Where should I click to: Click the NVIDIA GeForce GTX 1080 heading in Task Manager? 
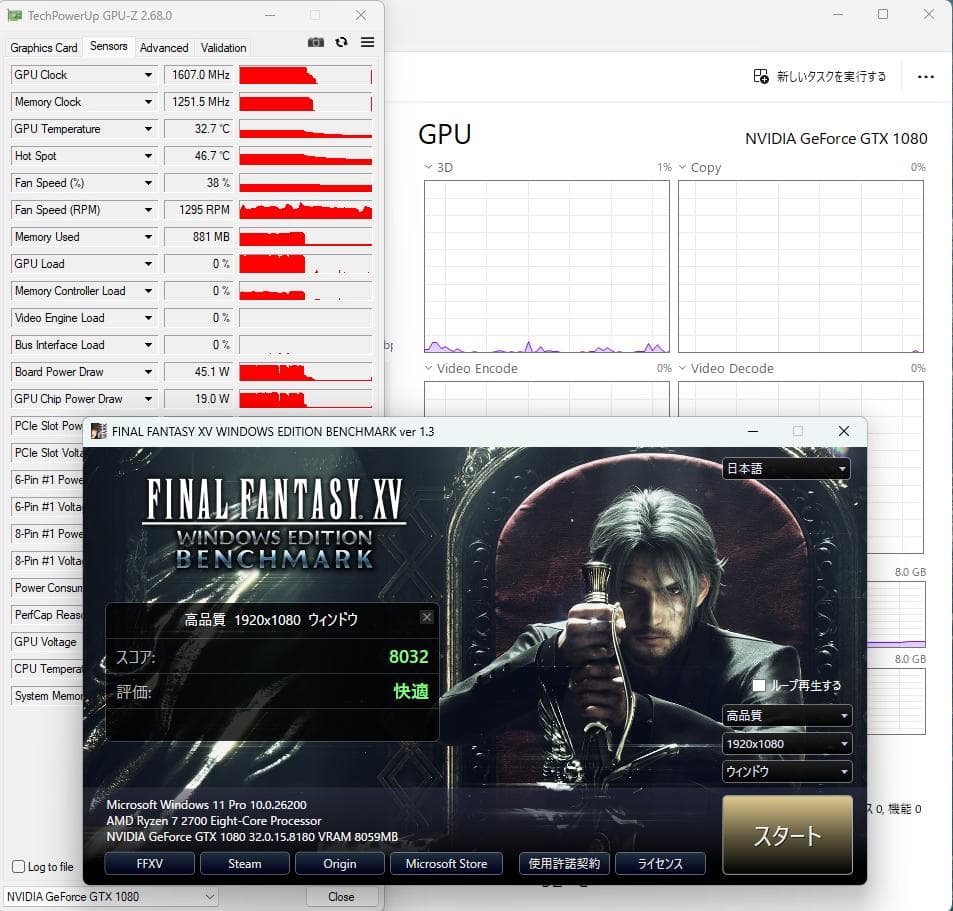tap(836, 139)
